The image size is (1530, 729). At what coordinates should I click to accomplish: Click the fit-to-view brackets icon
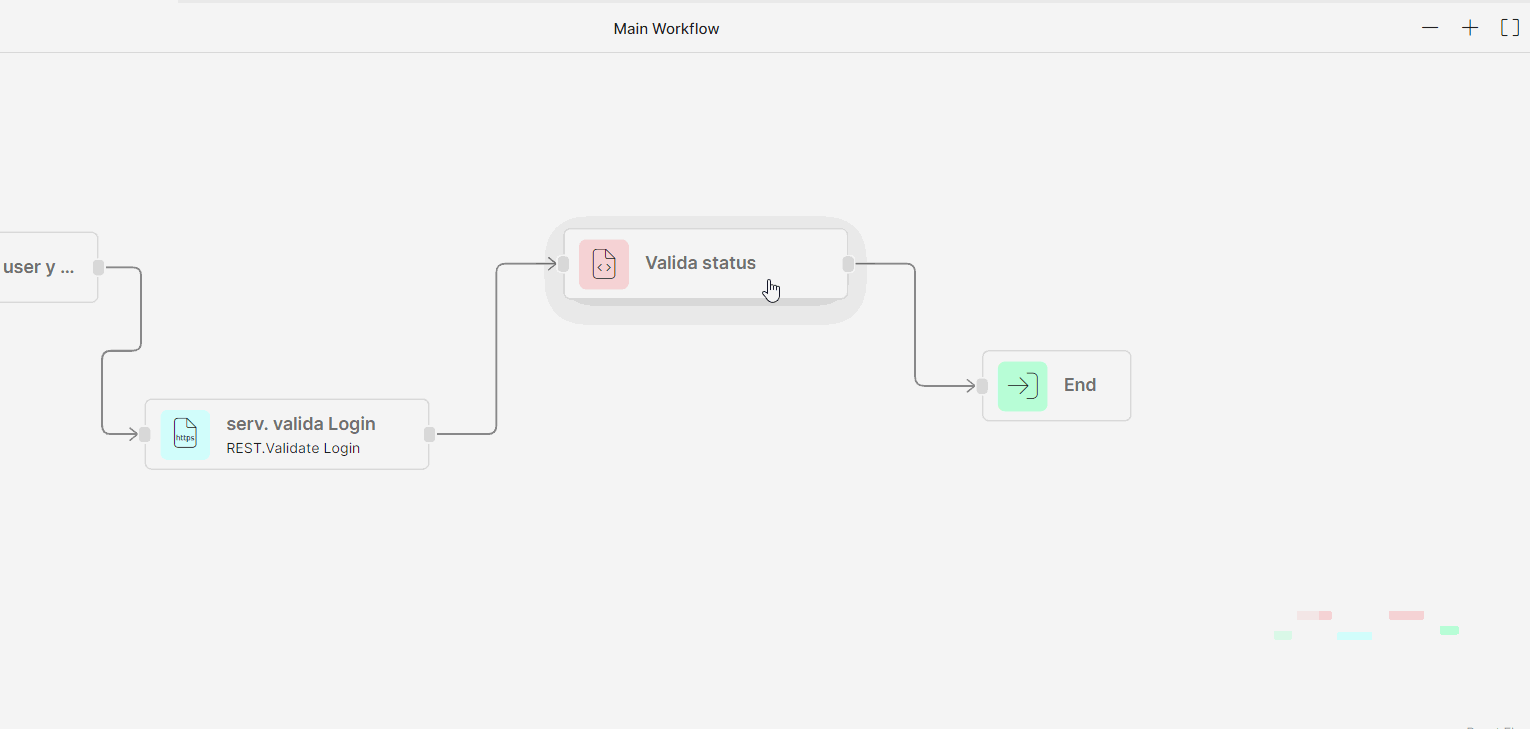tap(1509, 27)
